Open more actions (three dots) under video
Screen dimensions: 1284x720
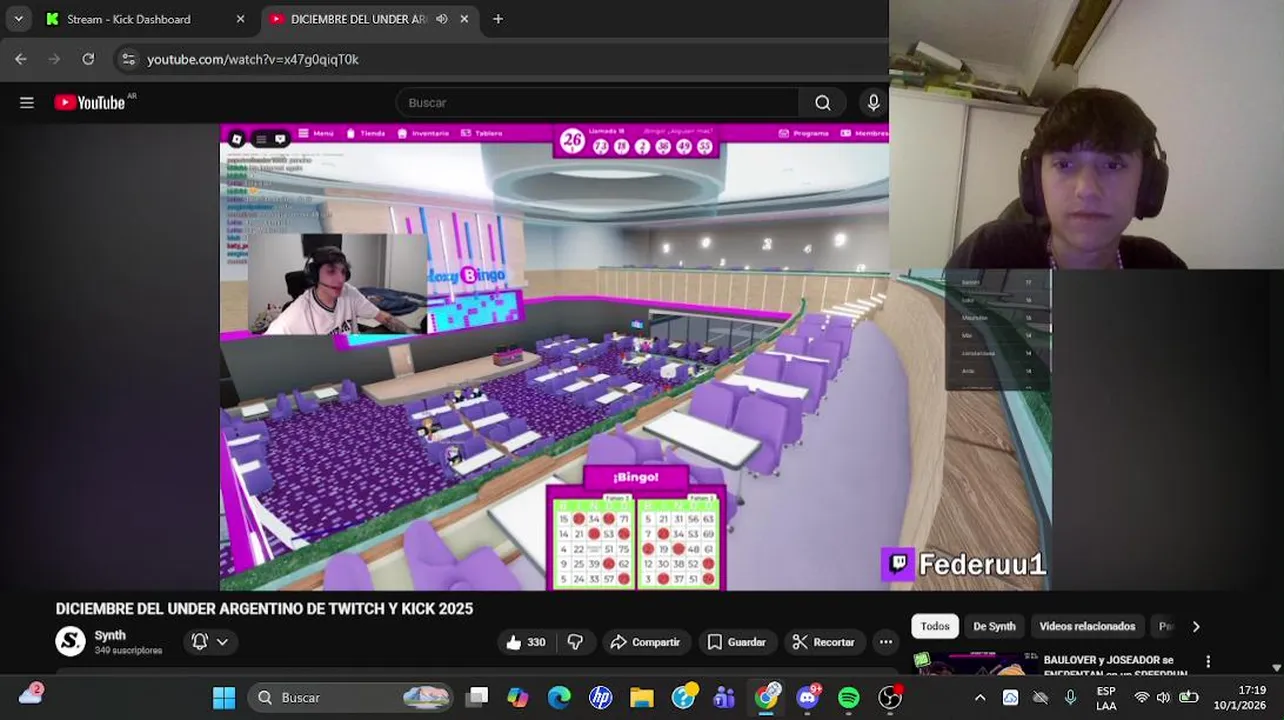click(x=885, y=642)
